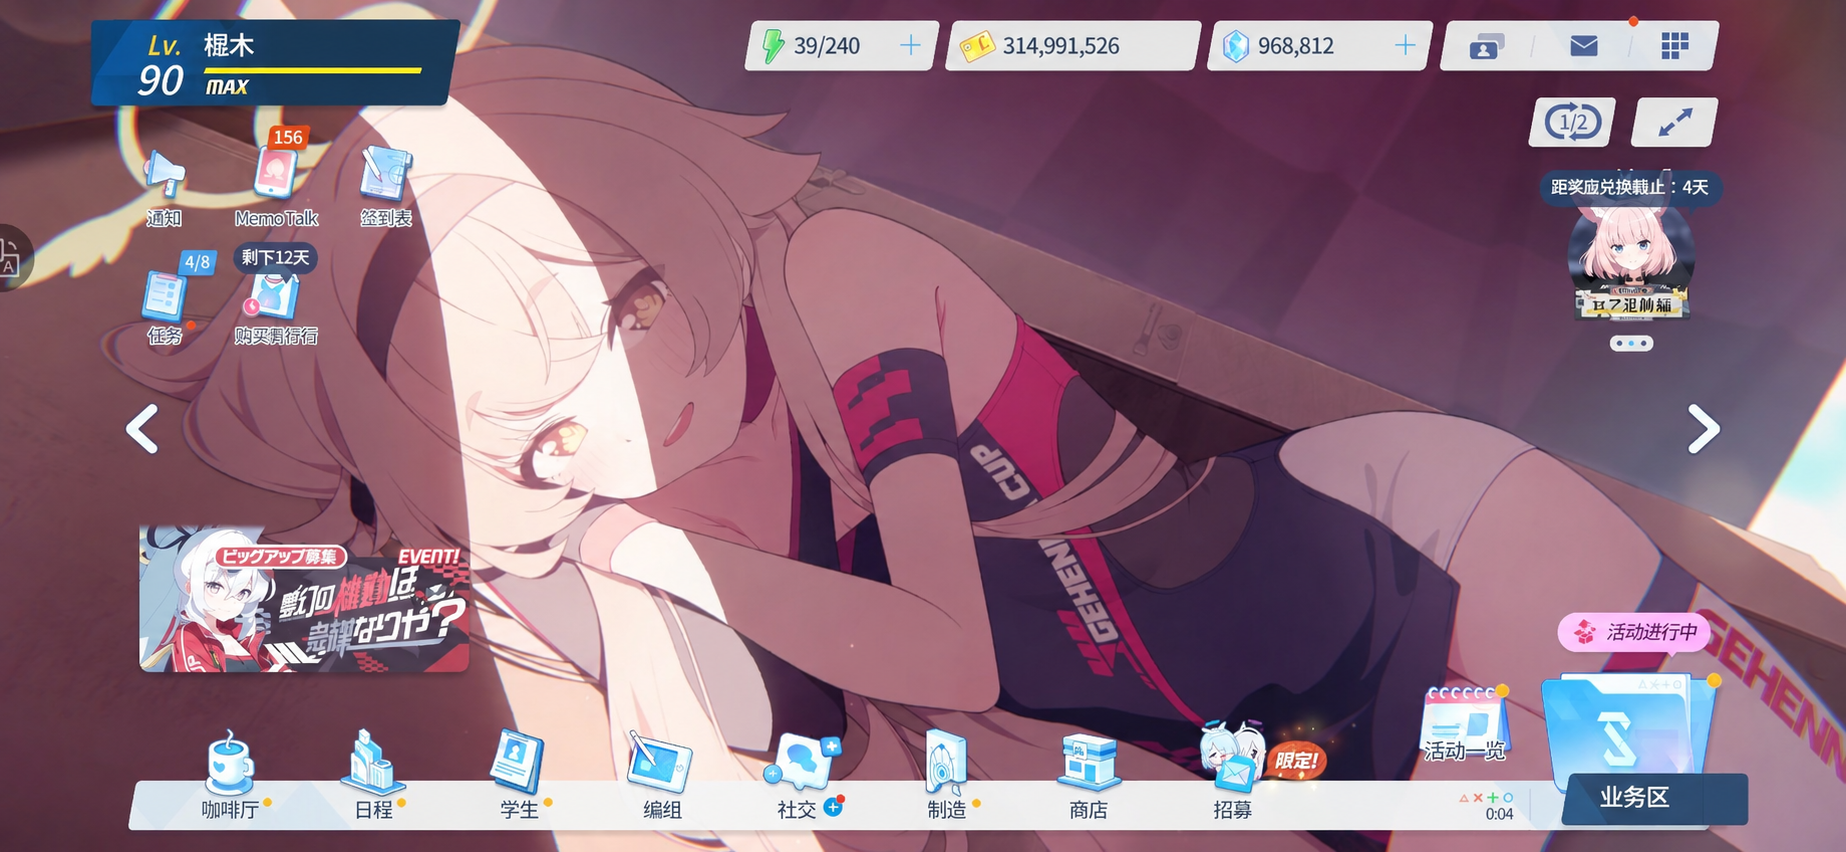Viewport: 1846px width, 852px height.
Task: Open the account profile icon
Action: click(x=1486, y=46)
